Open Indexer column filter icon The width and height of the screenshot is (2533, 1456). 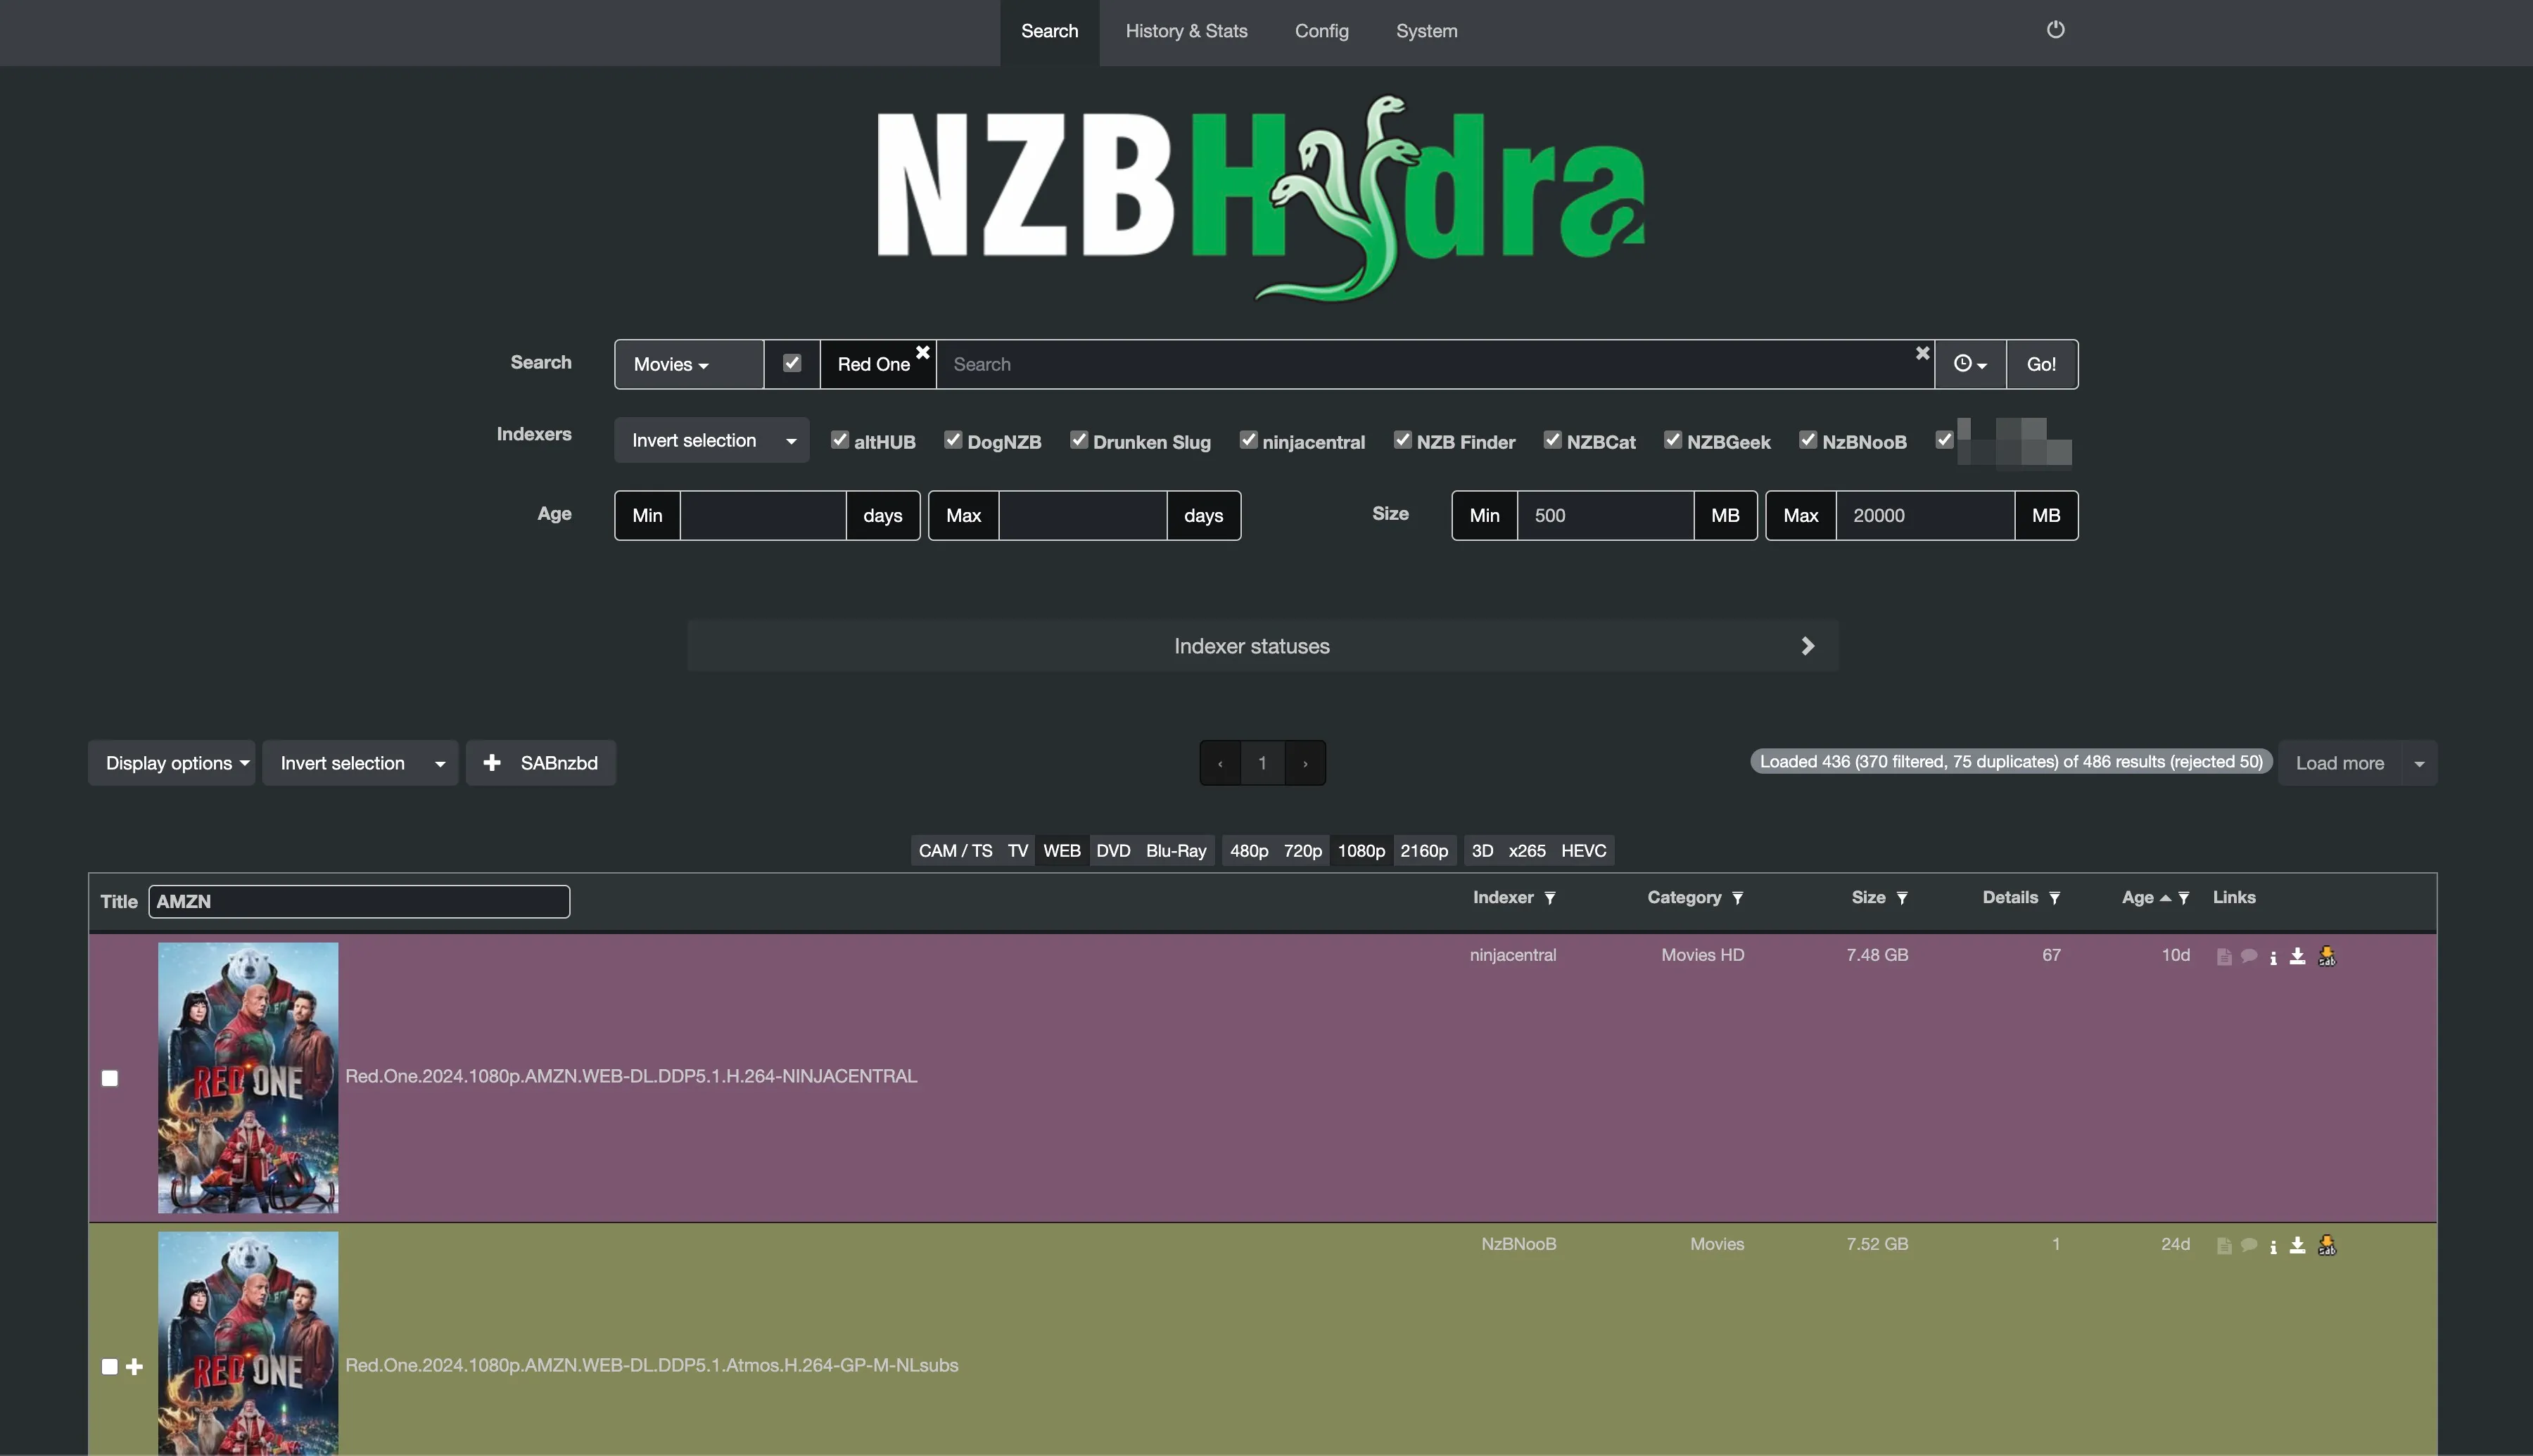tap(1550, 898)
